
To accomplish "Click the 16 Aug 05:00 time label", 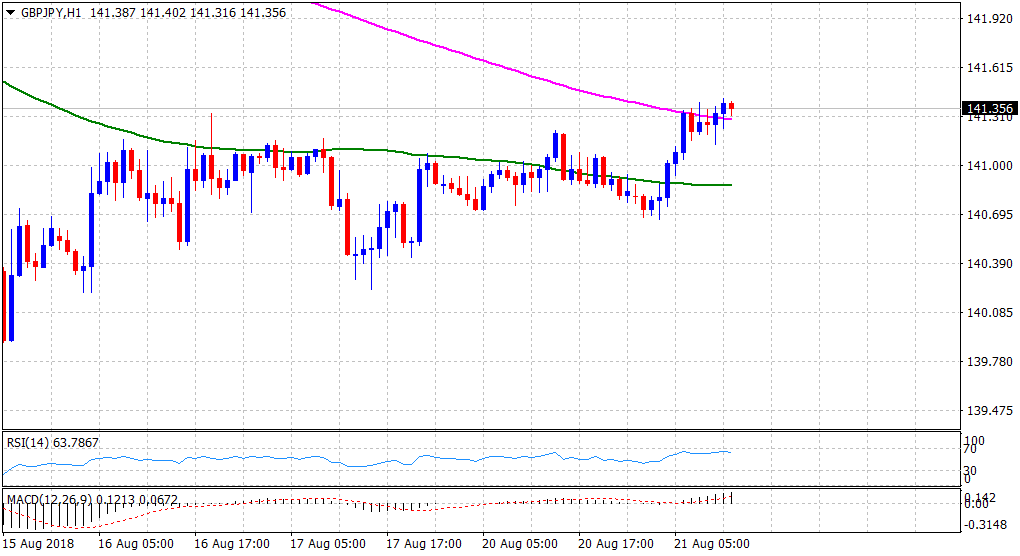I will click(134, 544).
